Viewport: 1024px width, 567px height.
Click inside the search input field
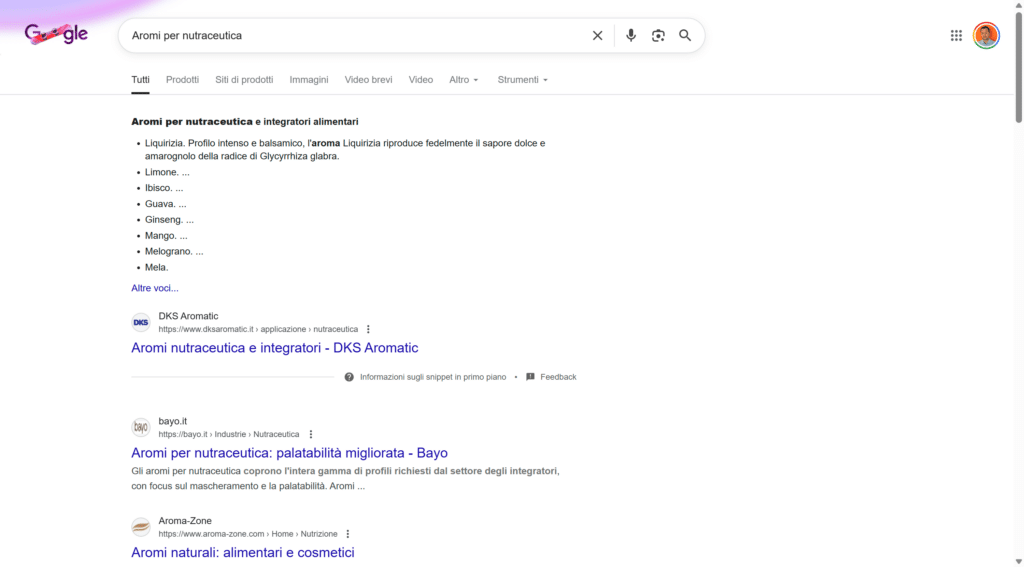point(350,35)
